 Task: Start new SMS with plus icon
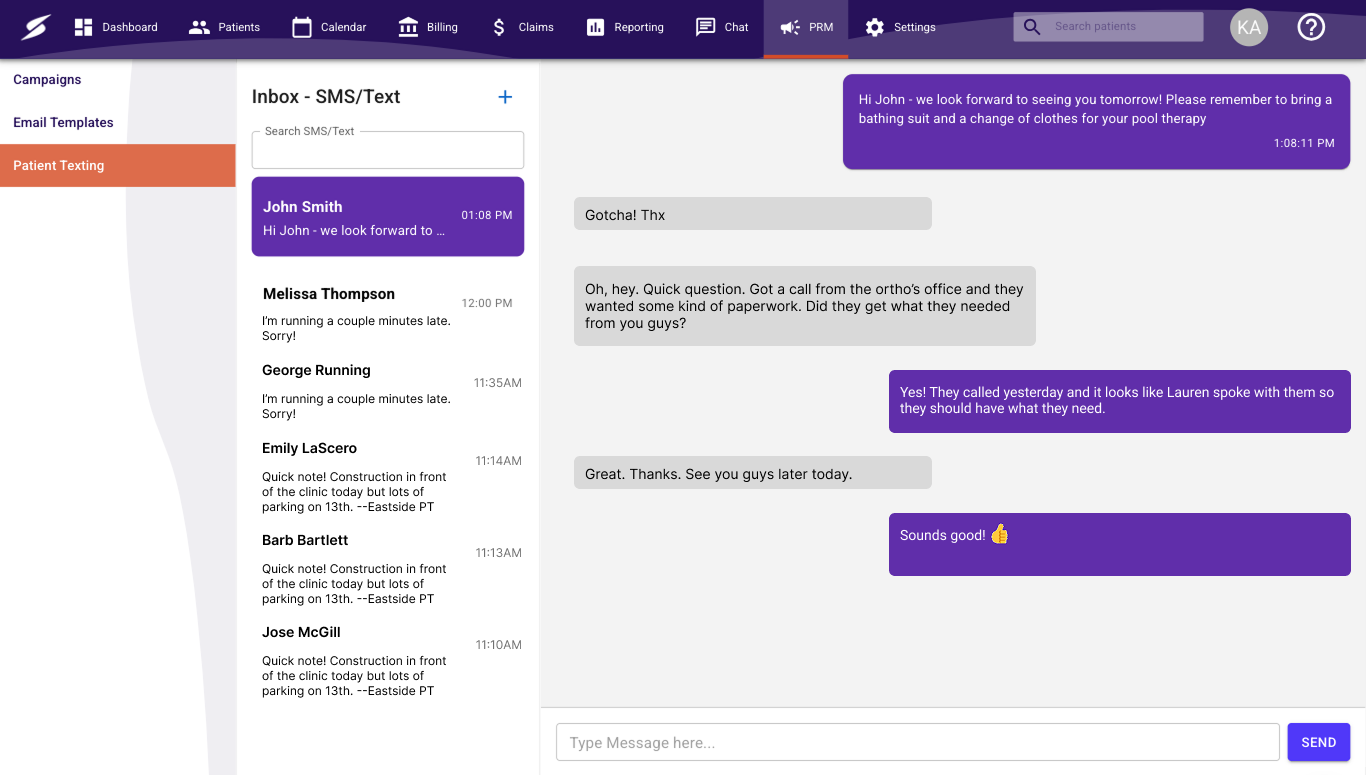point(505,97)
